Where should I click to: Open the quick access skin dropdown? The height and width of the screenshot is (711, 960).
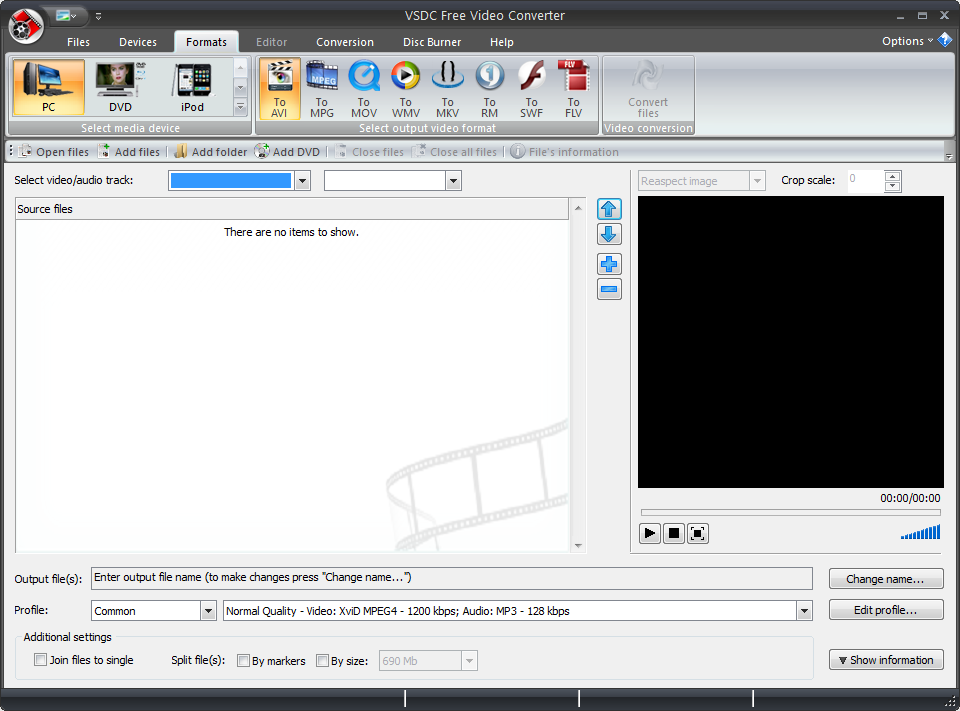pyautogui.click(x=66, y=16)
